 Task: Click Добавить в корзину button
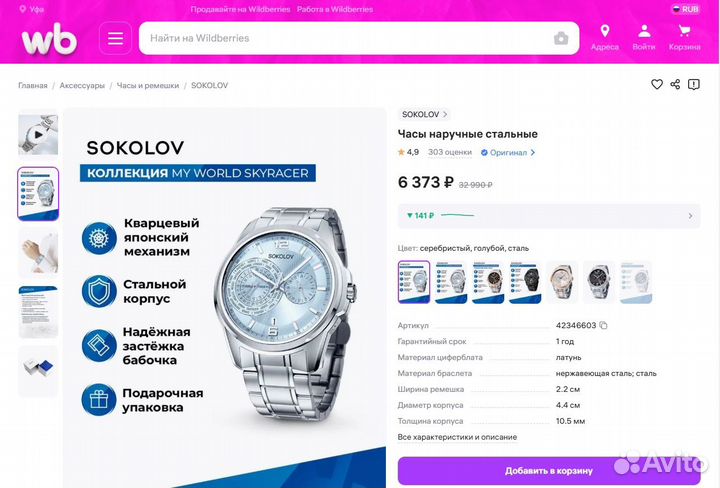(x=549, y=471)
